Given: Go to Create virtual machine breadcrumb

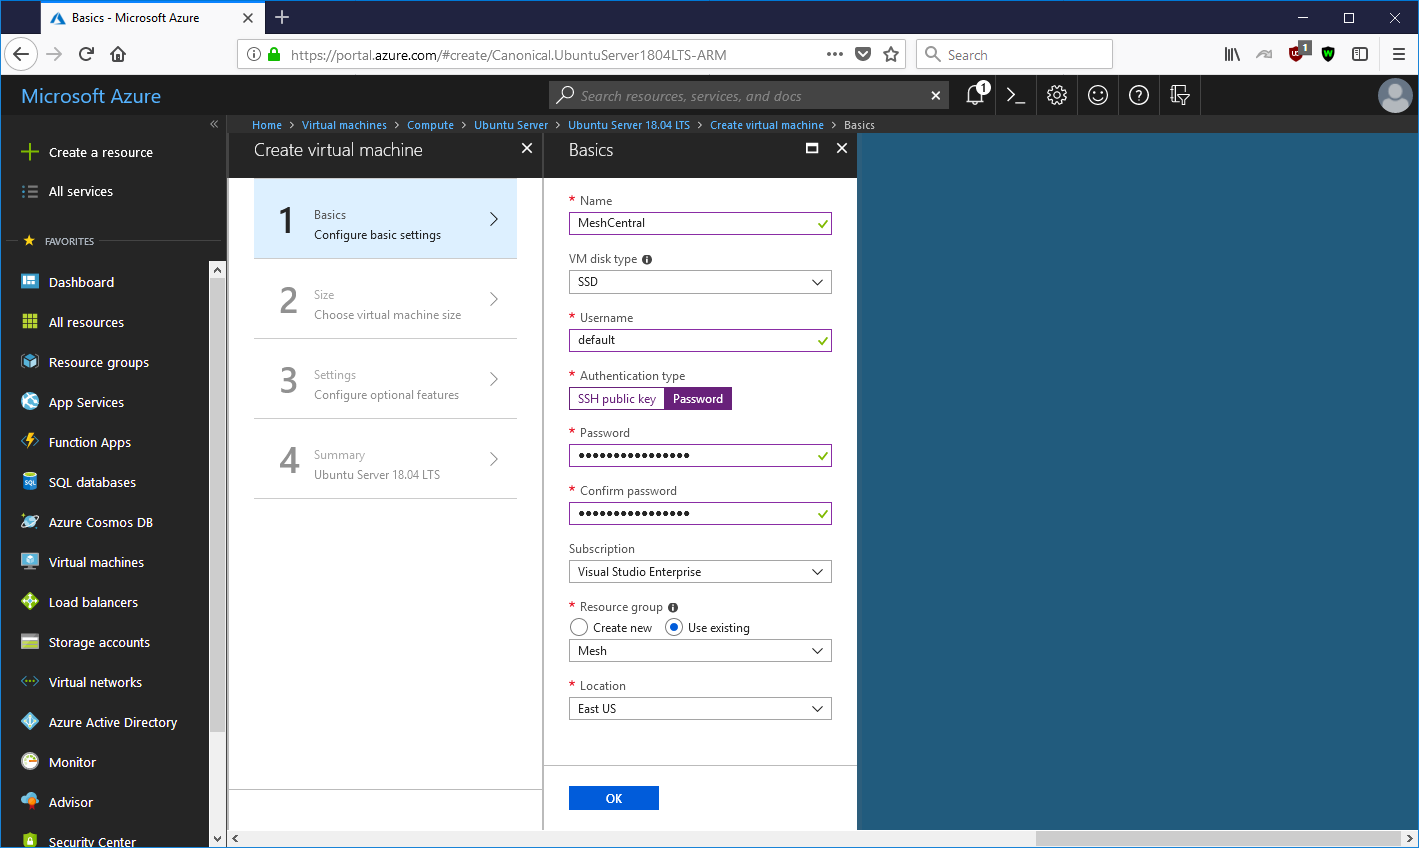Looking at the screenshot, I should 767,125.
